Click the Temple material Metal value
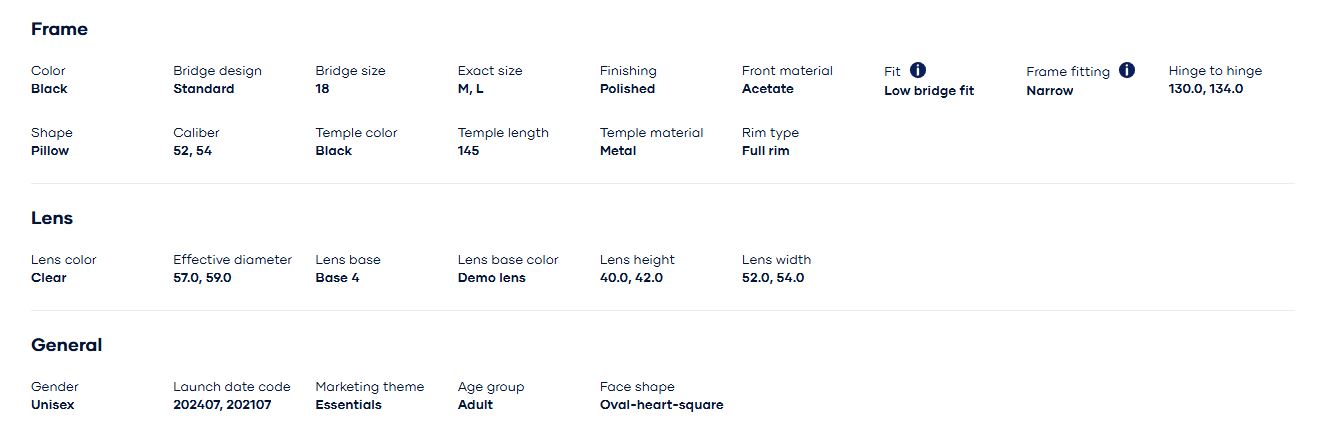The height and width of the screenshot is (434, 1319). [617, 151]
